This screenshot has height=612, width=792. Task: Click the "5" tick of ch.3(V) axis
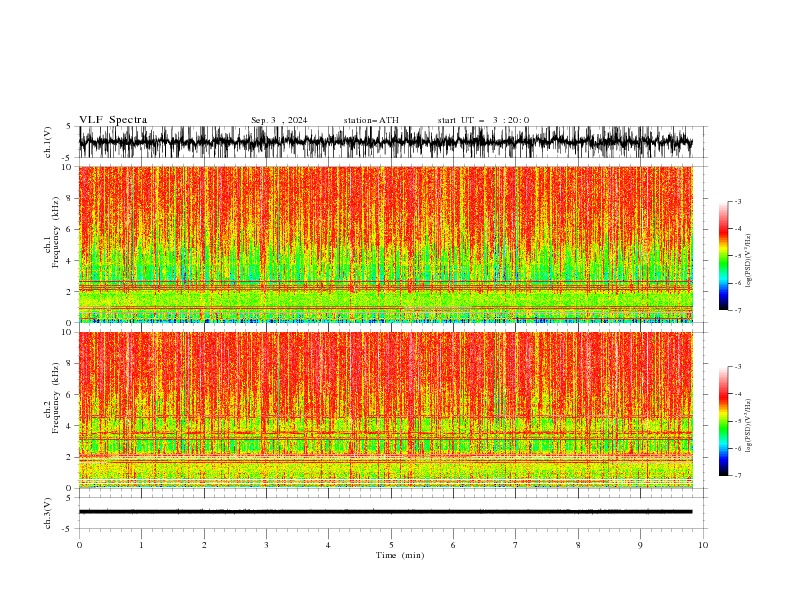[x=70, y=498]
